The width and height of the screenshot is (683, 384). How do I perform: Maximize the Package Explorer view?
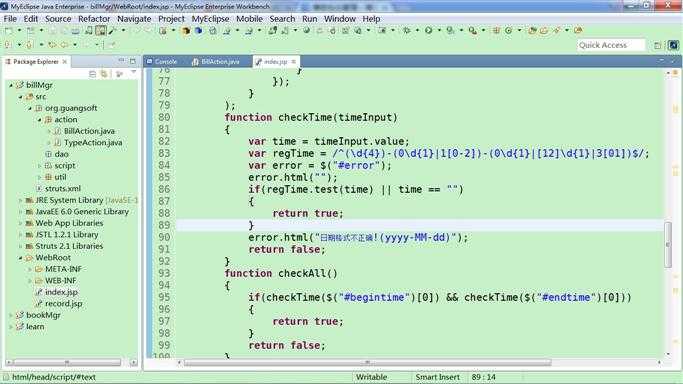[133, 61]
